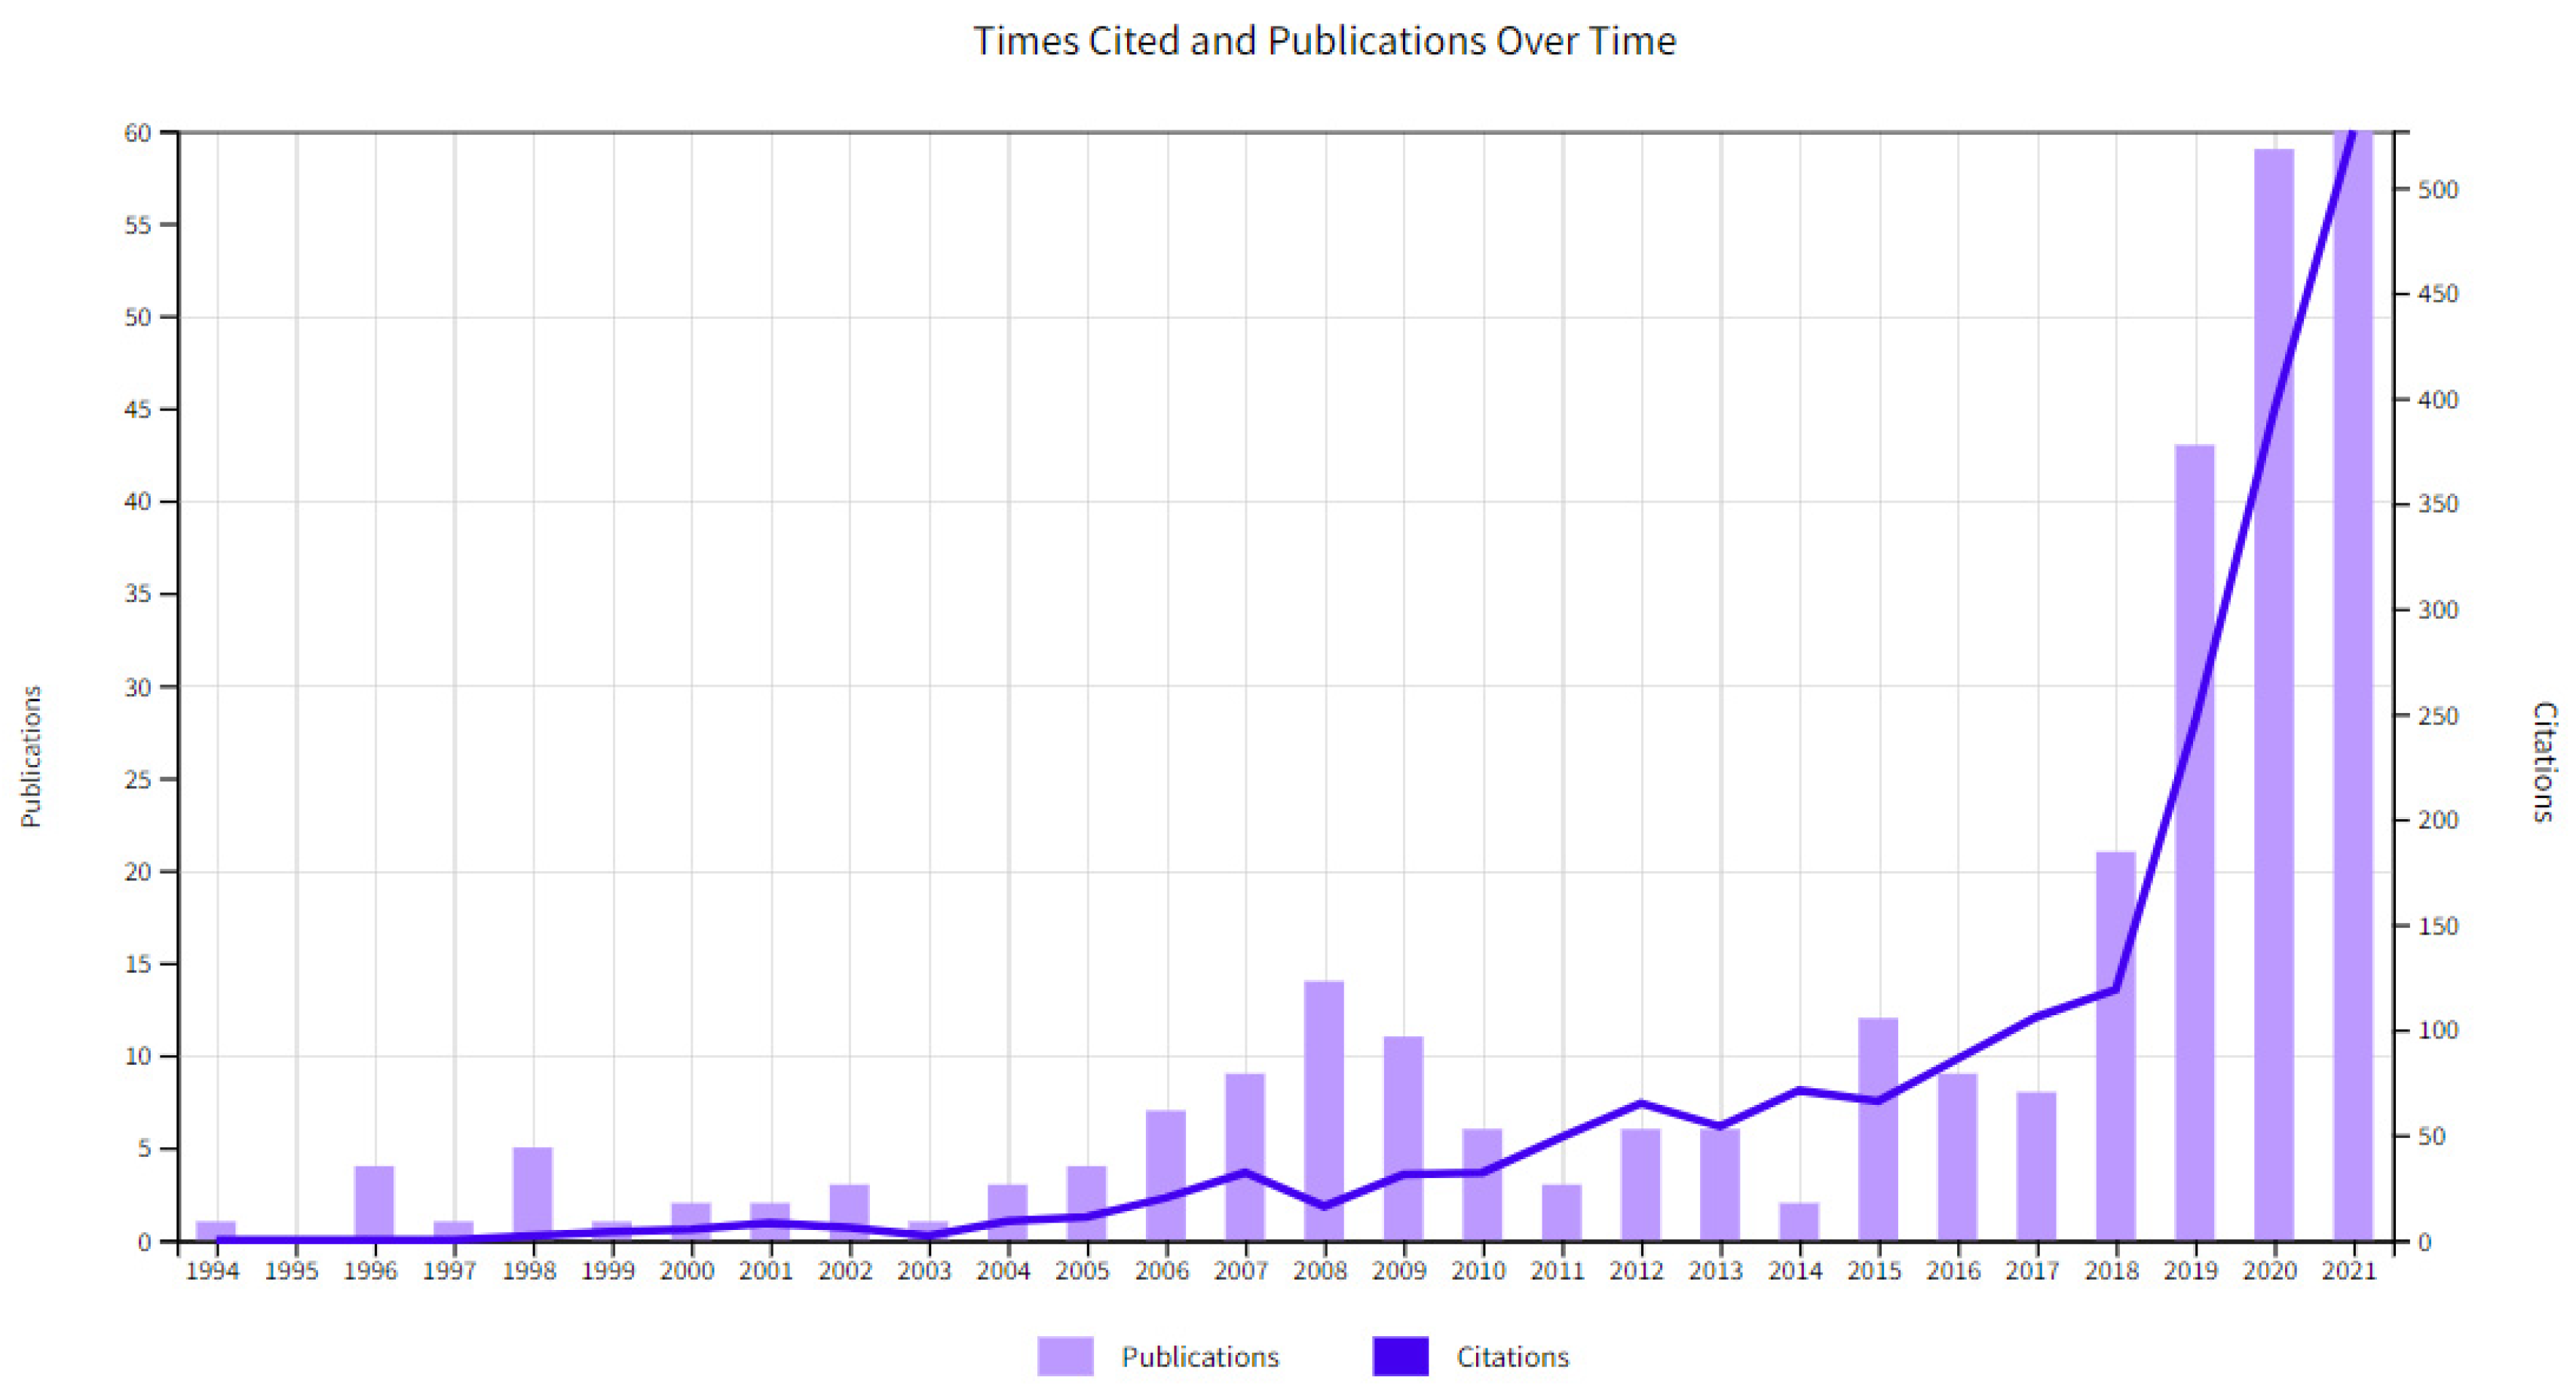Click the Publications legend color swatch
Screen dimensions: 2576x1395
pos(1065,1356)
